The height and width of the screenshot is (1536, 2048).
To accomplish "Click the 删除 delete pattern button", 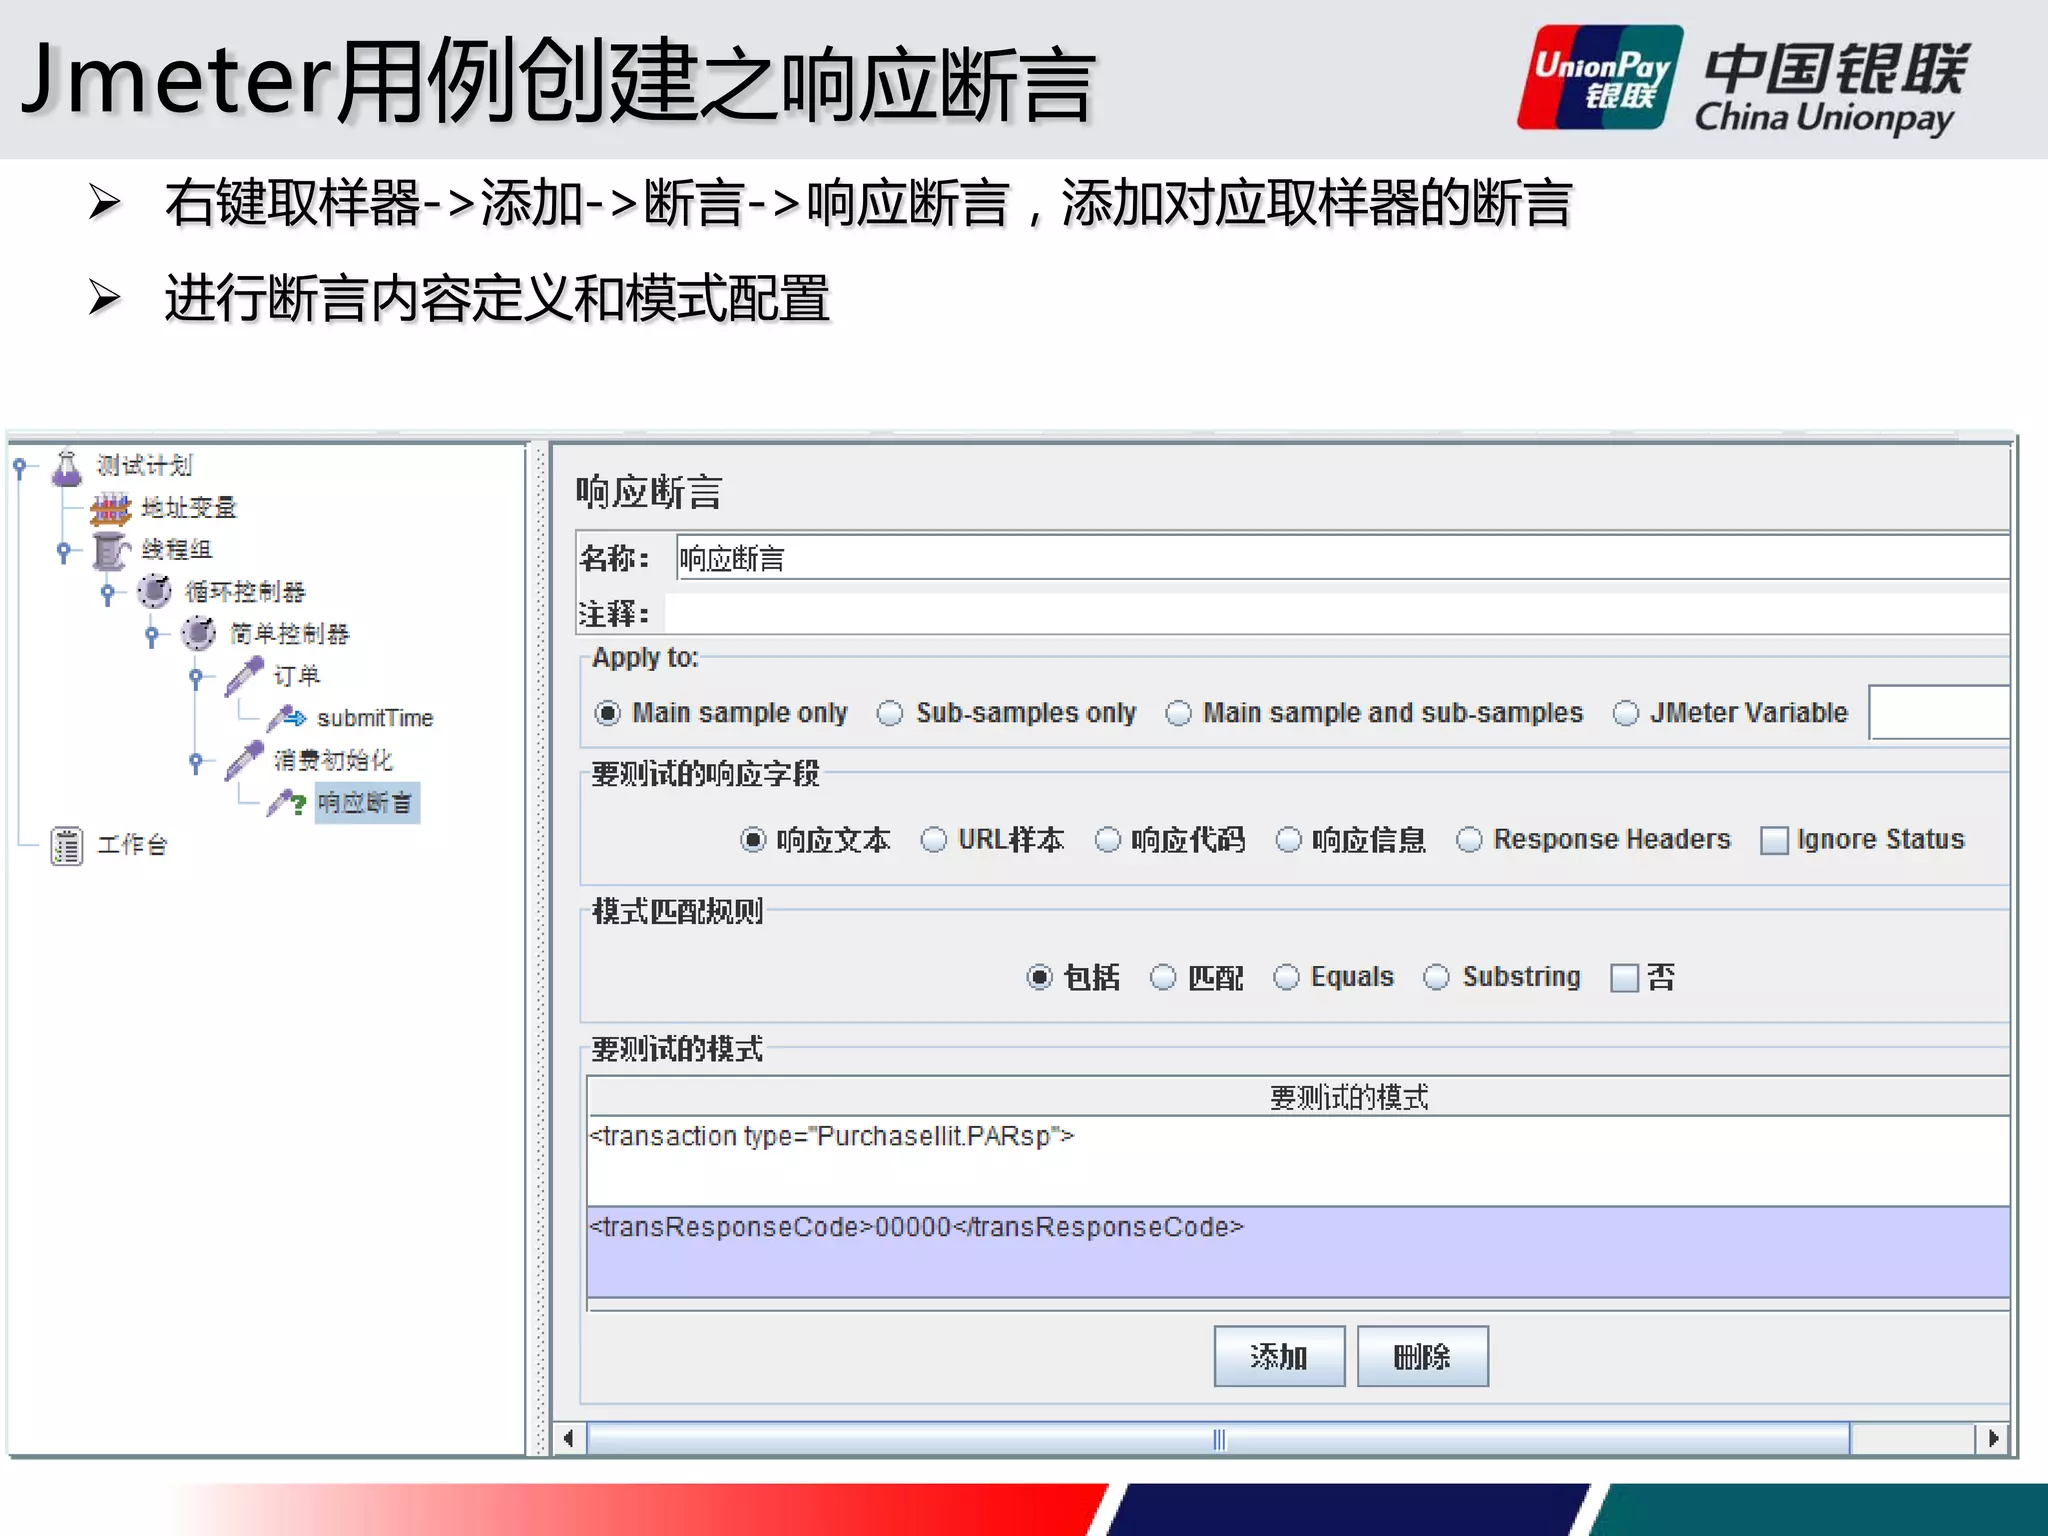I will point(1422,1357).
